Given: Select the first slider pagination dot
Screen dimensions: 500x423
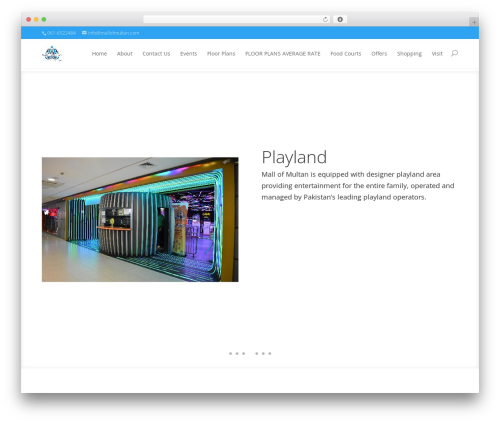Looking at the screenshot, I should [230, 353].
